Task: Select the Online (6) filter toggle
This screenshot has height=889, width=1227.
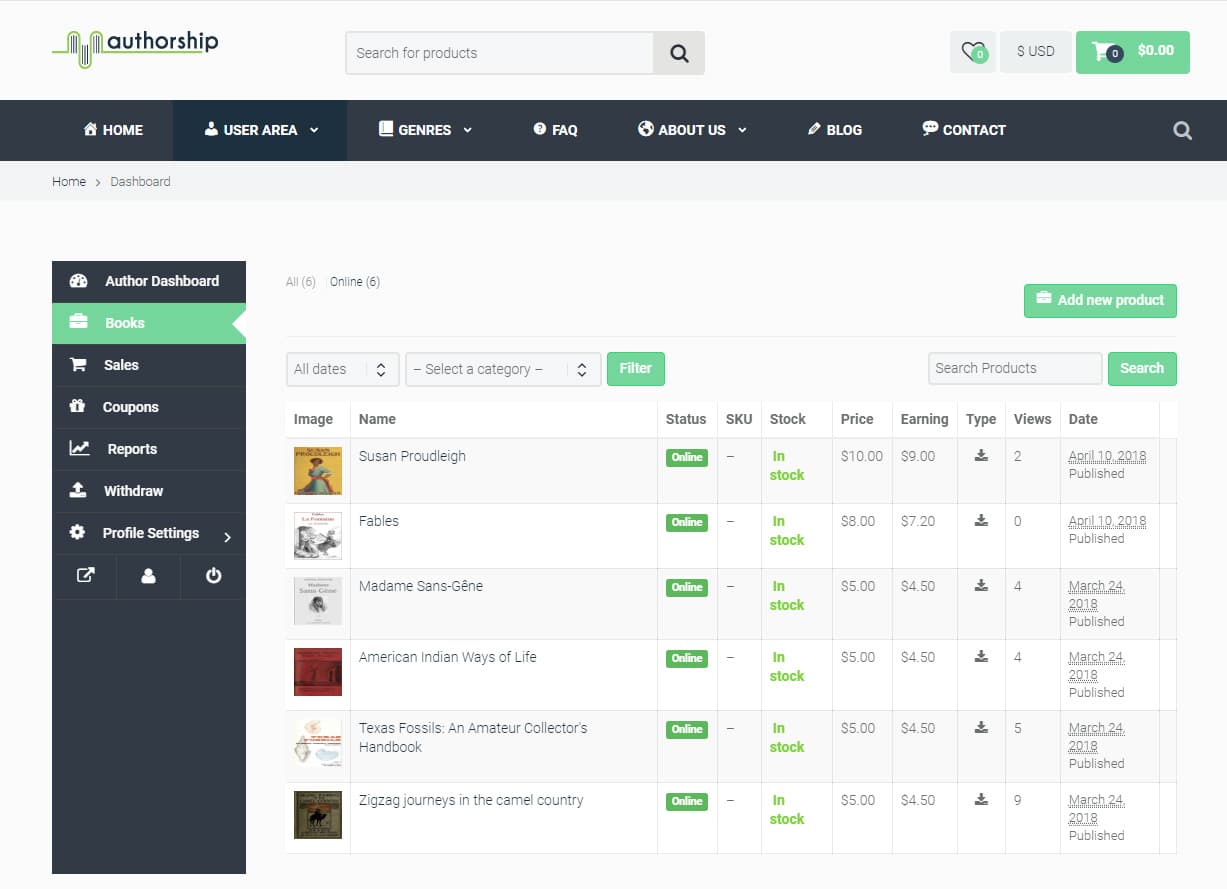Action: coord(355,281)
